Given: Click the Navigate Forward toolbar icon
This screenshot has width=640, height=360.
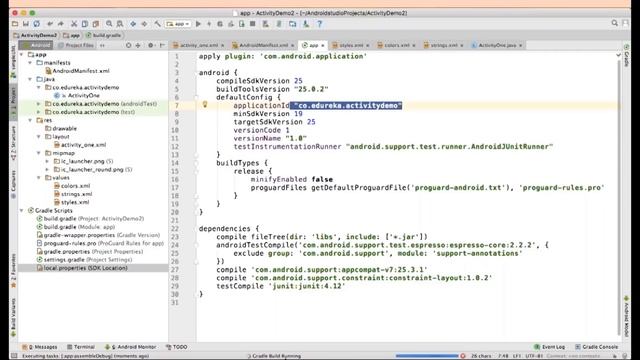Looking at the screenshot, I should 144,24.
